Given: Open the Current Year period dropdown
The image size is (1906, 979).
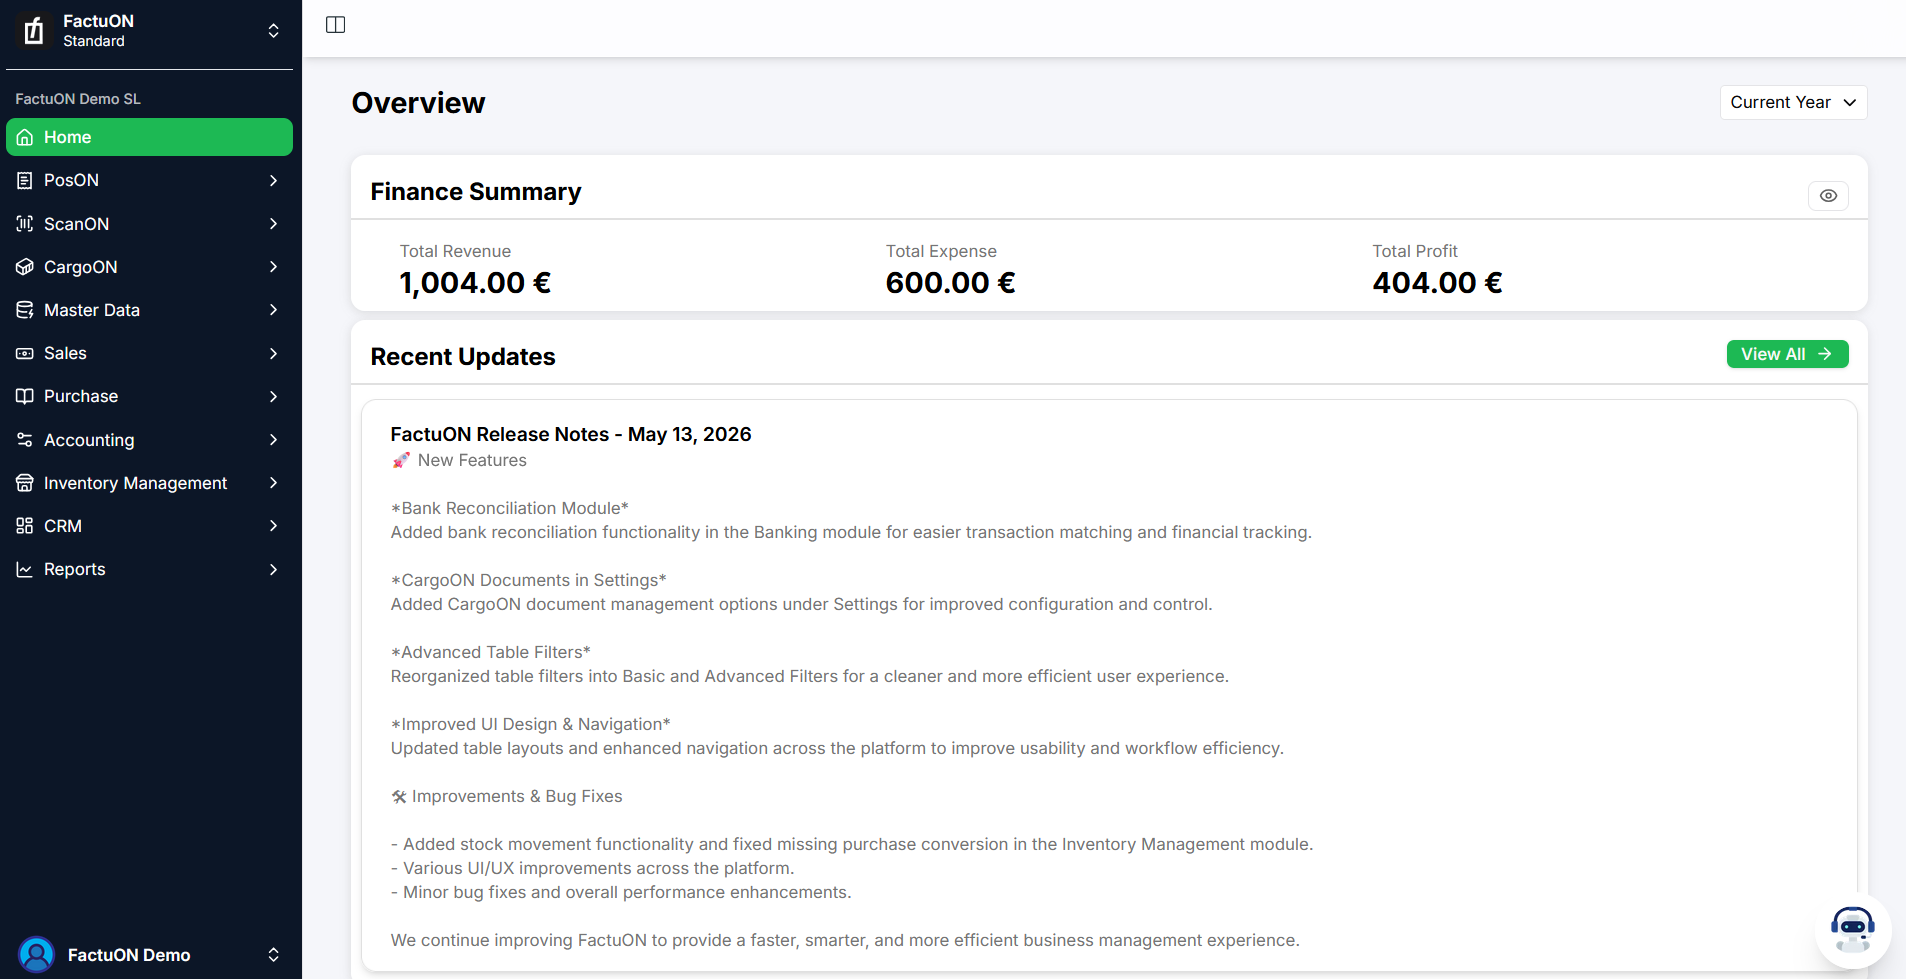Looking at the screenshot, I should click(1793, 102).
